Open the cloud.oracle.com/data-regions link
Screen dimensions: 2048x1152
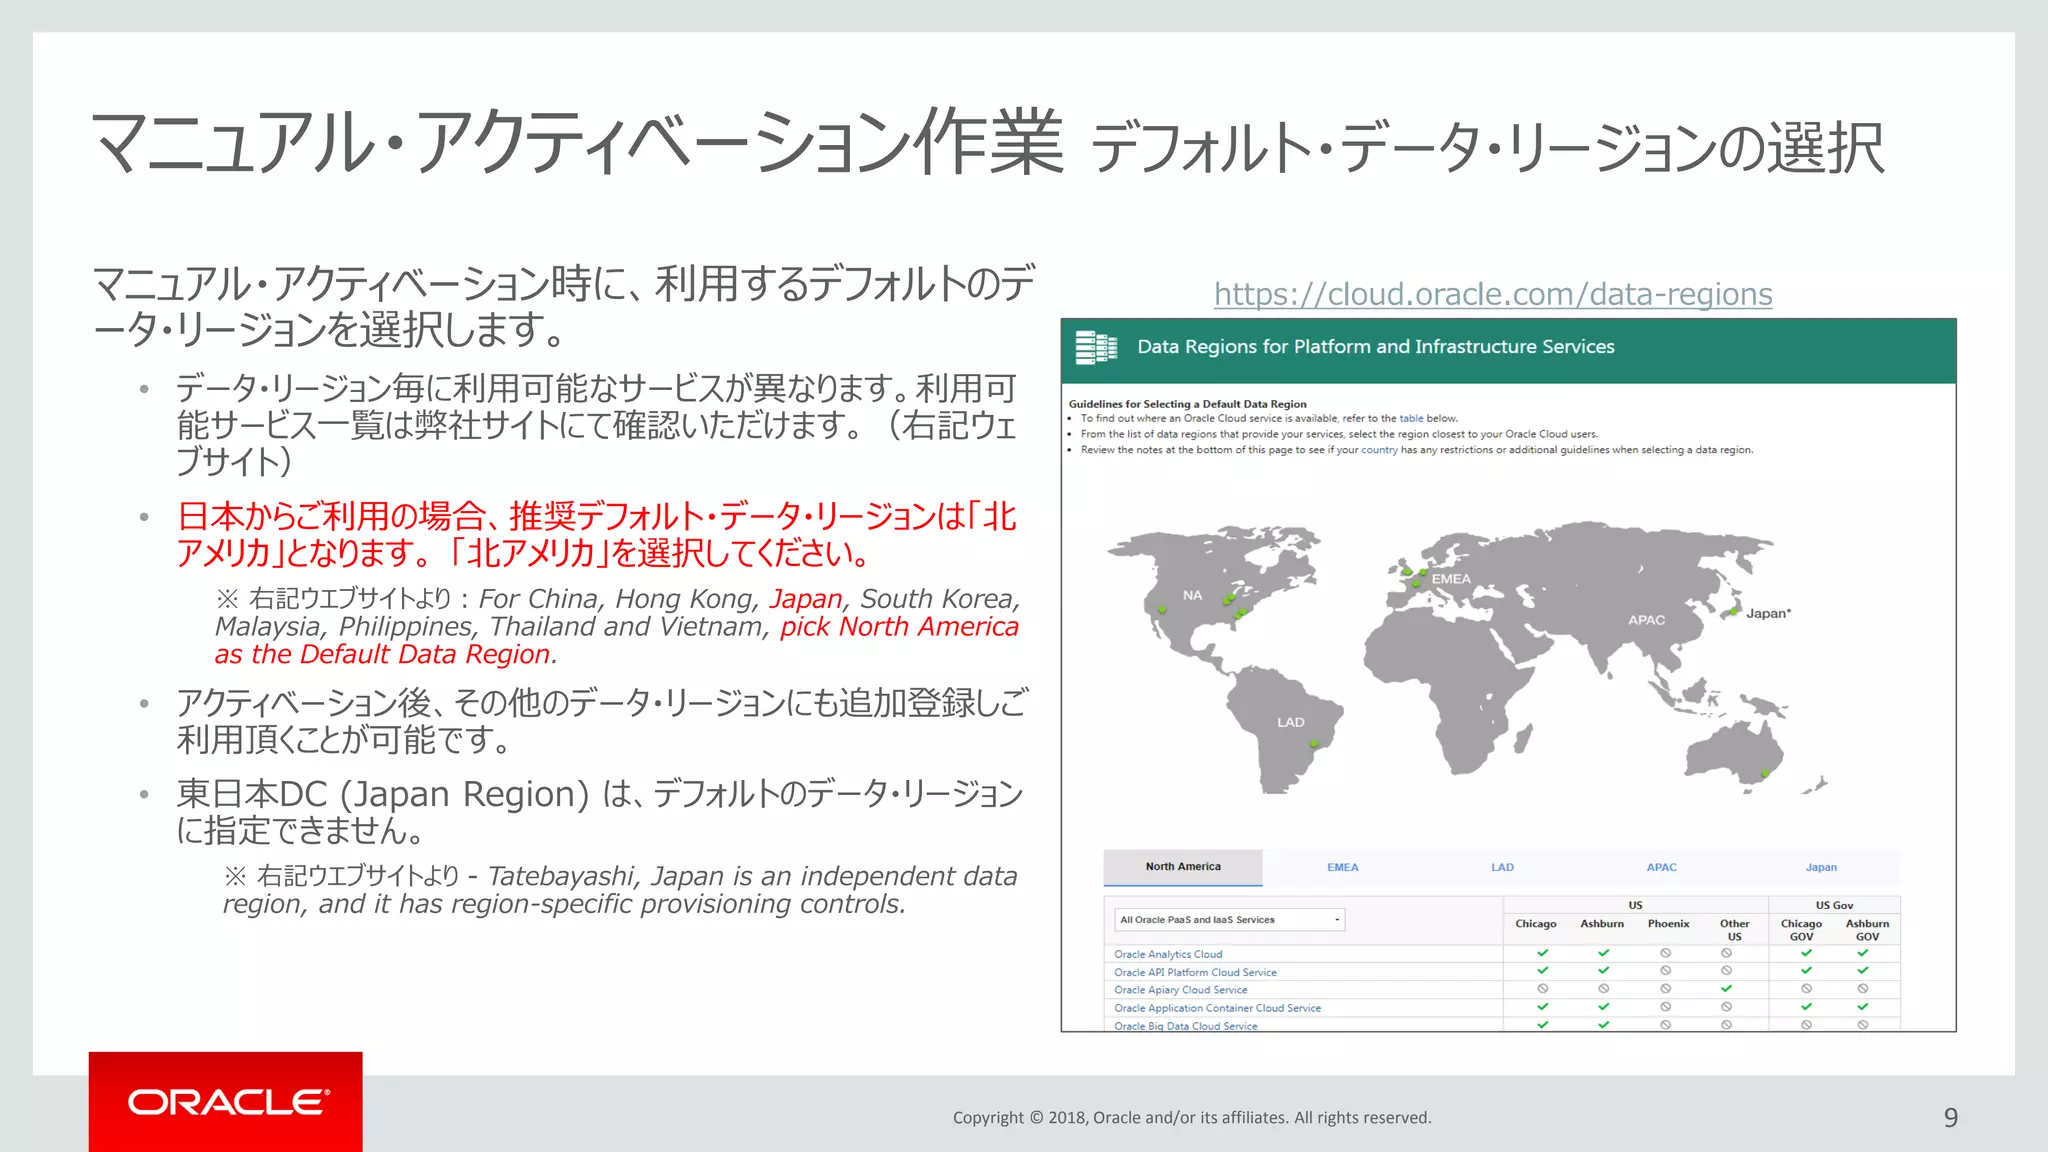coord(1493,294)
